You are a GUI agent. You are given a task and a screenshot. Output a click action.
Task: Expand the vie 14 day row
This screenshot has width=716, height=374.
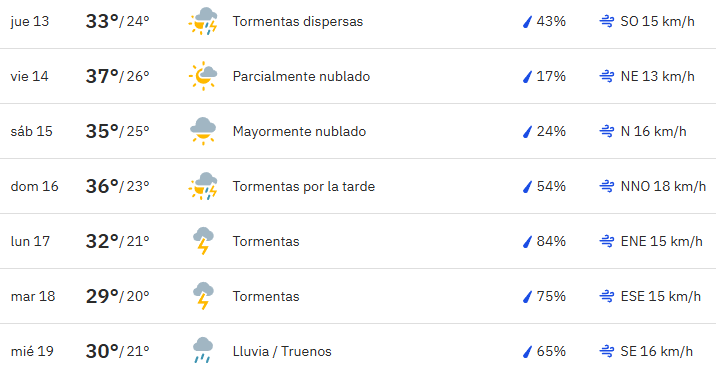click(358, 76)
